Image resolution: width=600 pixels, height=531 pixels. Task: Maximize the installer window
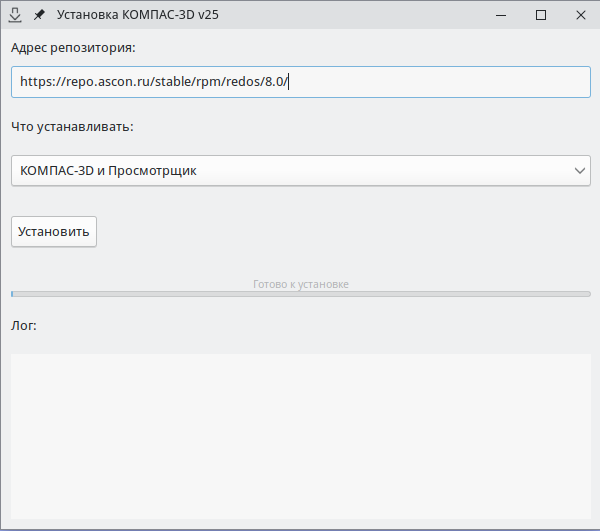(541, 15)
